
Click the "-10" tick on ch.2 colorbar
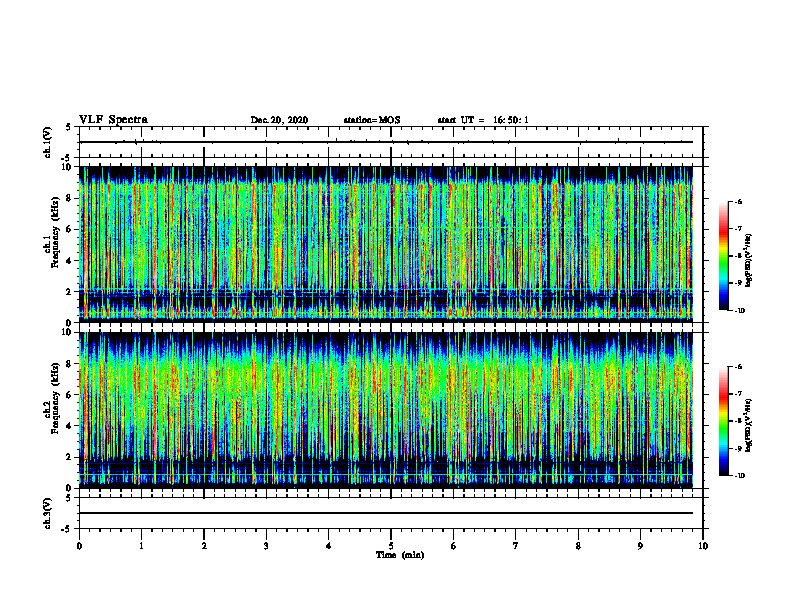(x=740, y=476)
